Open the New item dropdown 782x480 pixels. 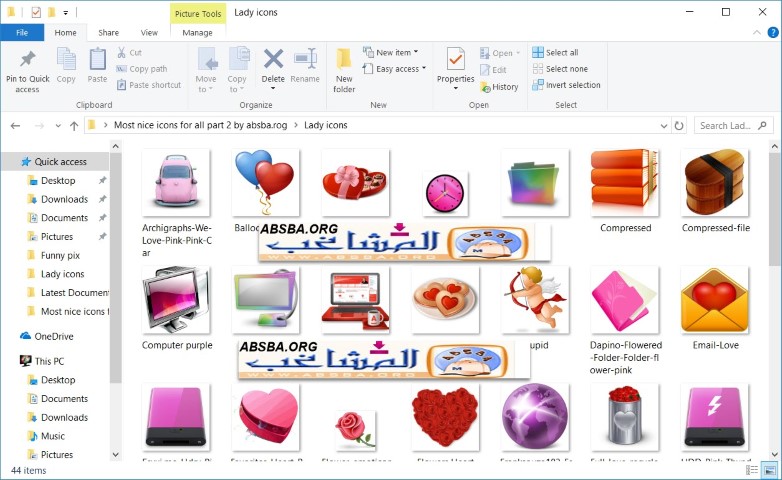click(391, 52)
